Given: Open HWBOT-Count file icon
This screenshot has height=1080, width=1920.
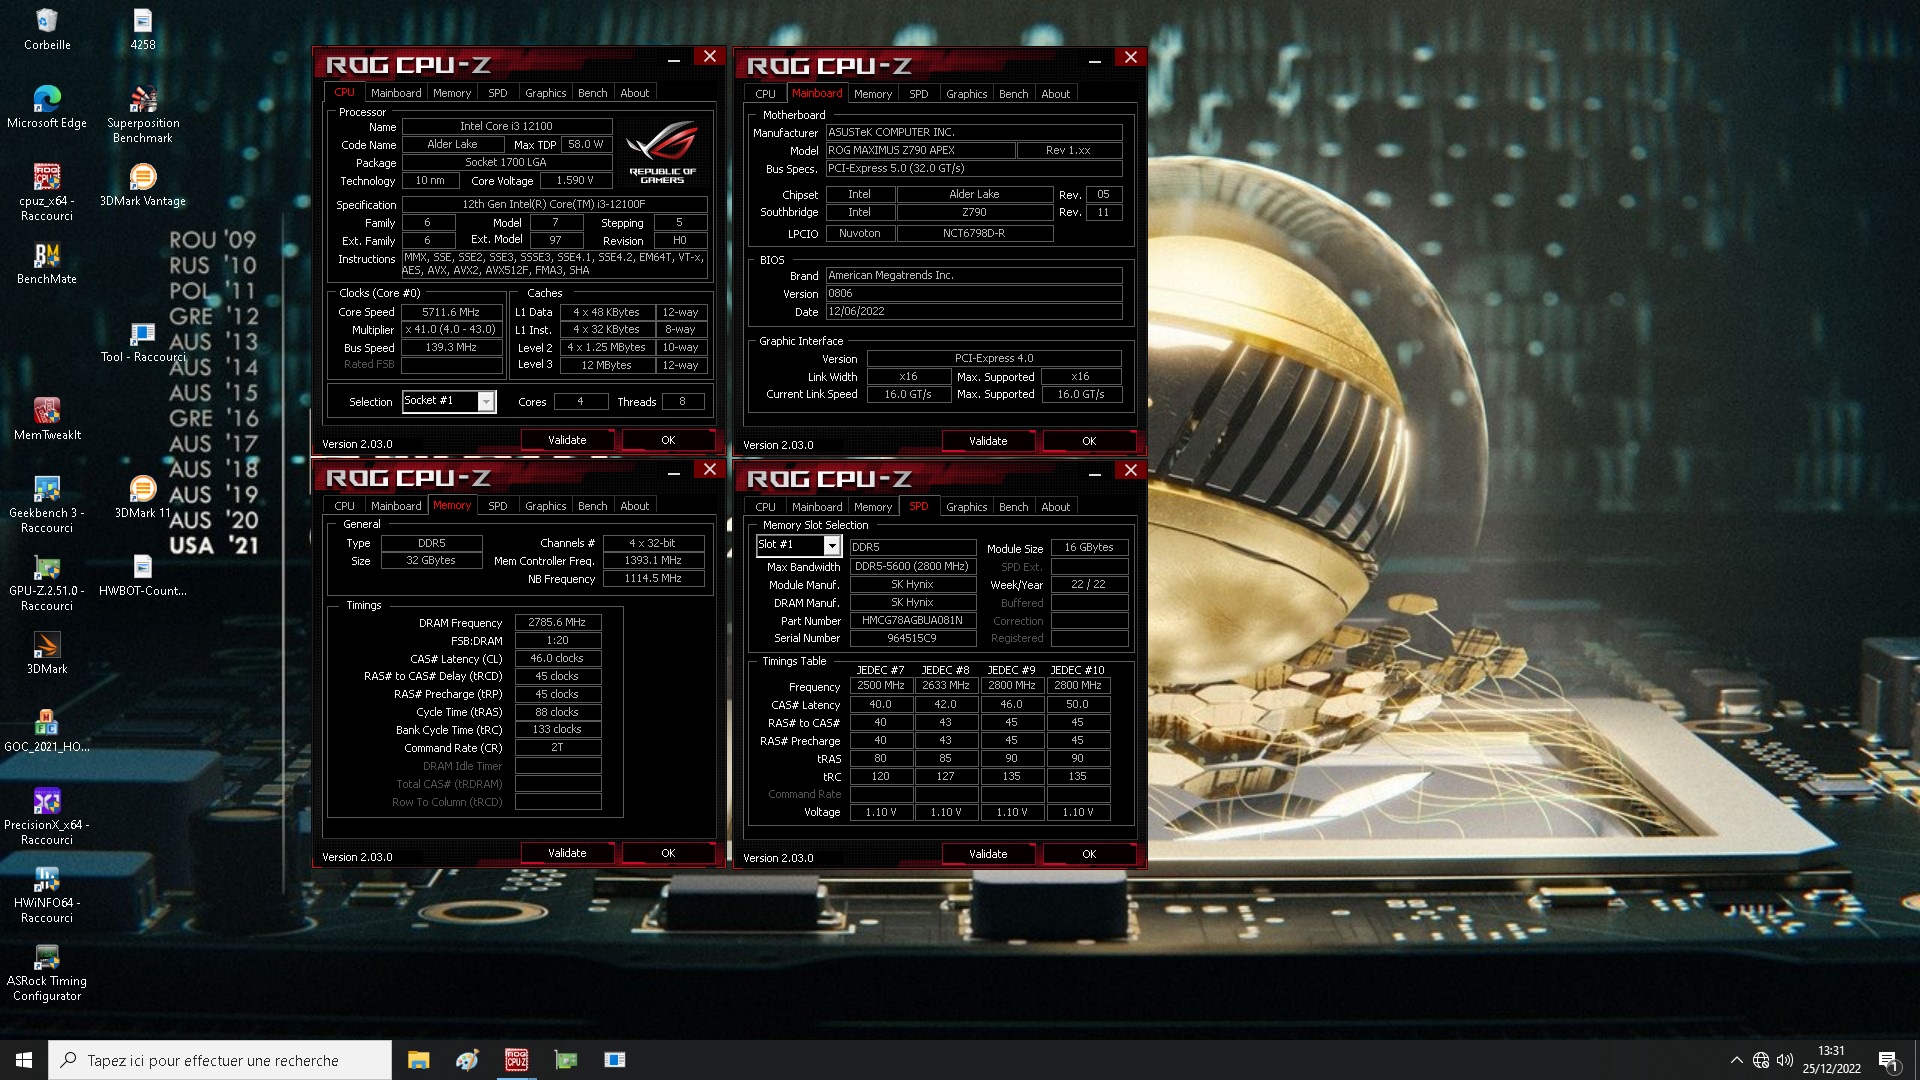Looking at the screenshot, I should 143,575.
